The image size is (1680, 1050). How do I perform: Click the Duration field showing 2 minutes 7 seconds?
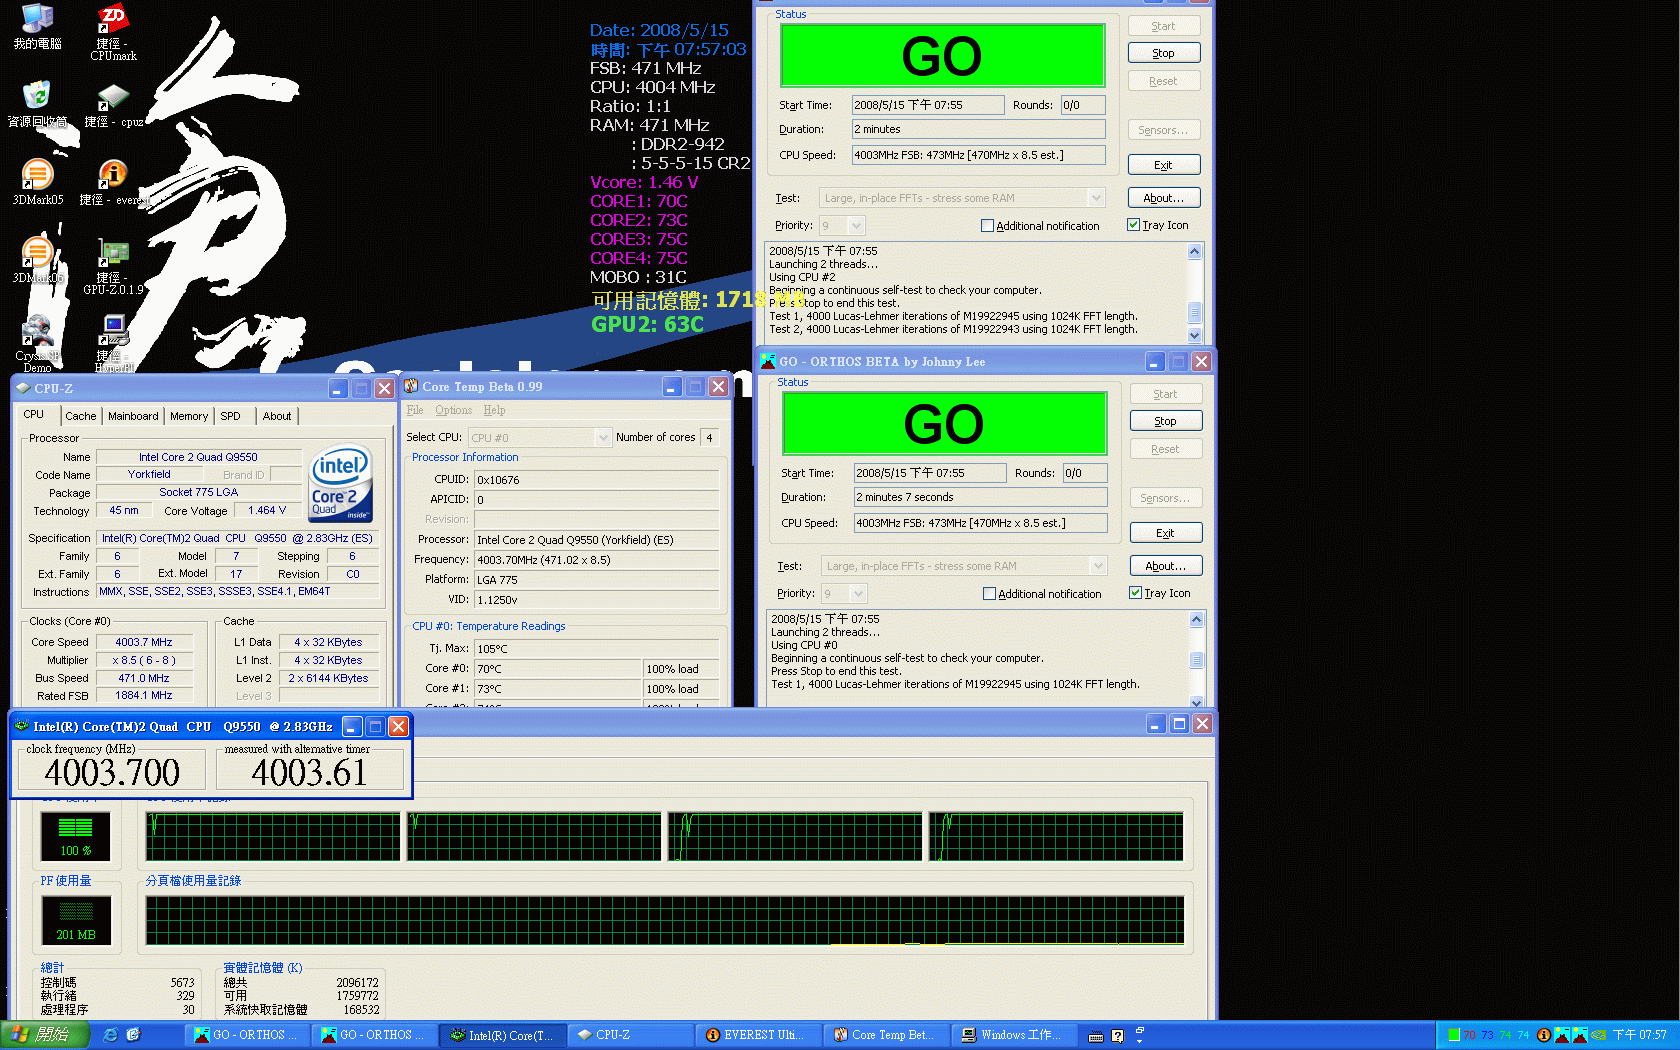coord(980,497)
